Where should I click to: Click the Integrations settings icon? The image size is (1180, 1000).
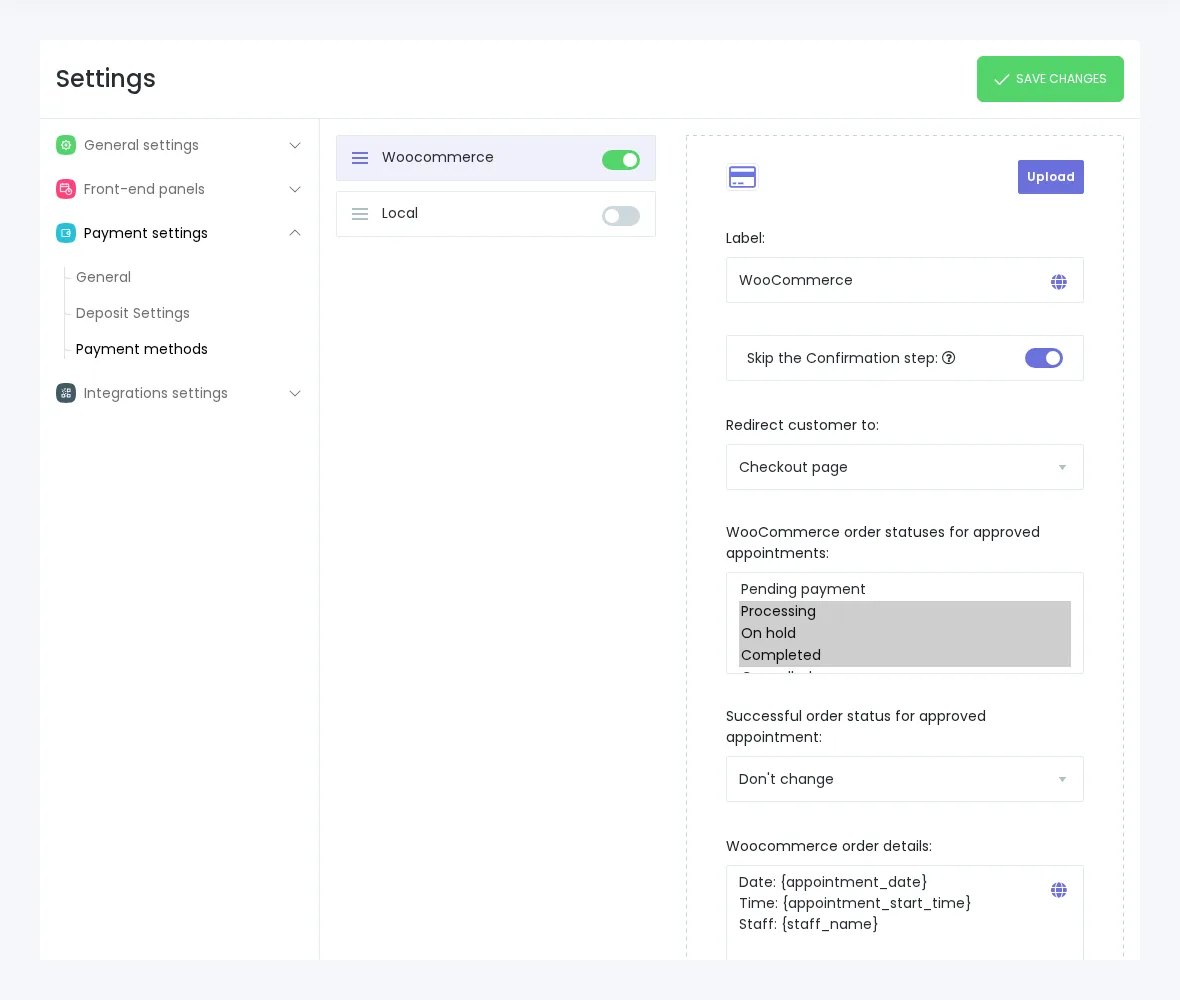[66, 393]
